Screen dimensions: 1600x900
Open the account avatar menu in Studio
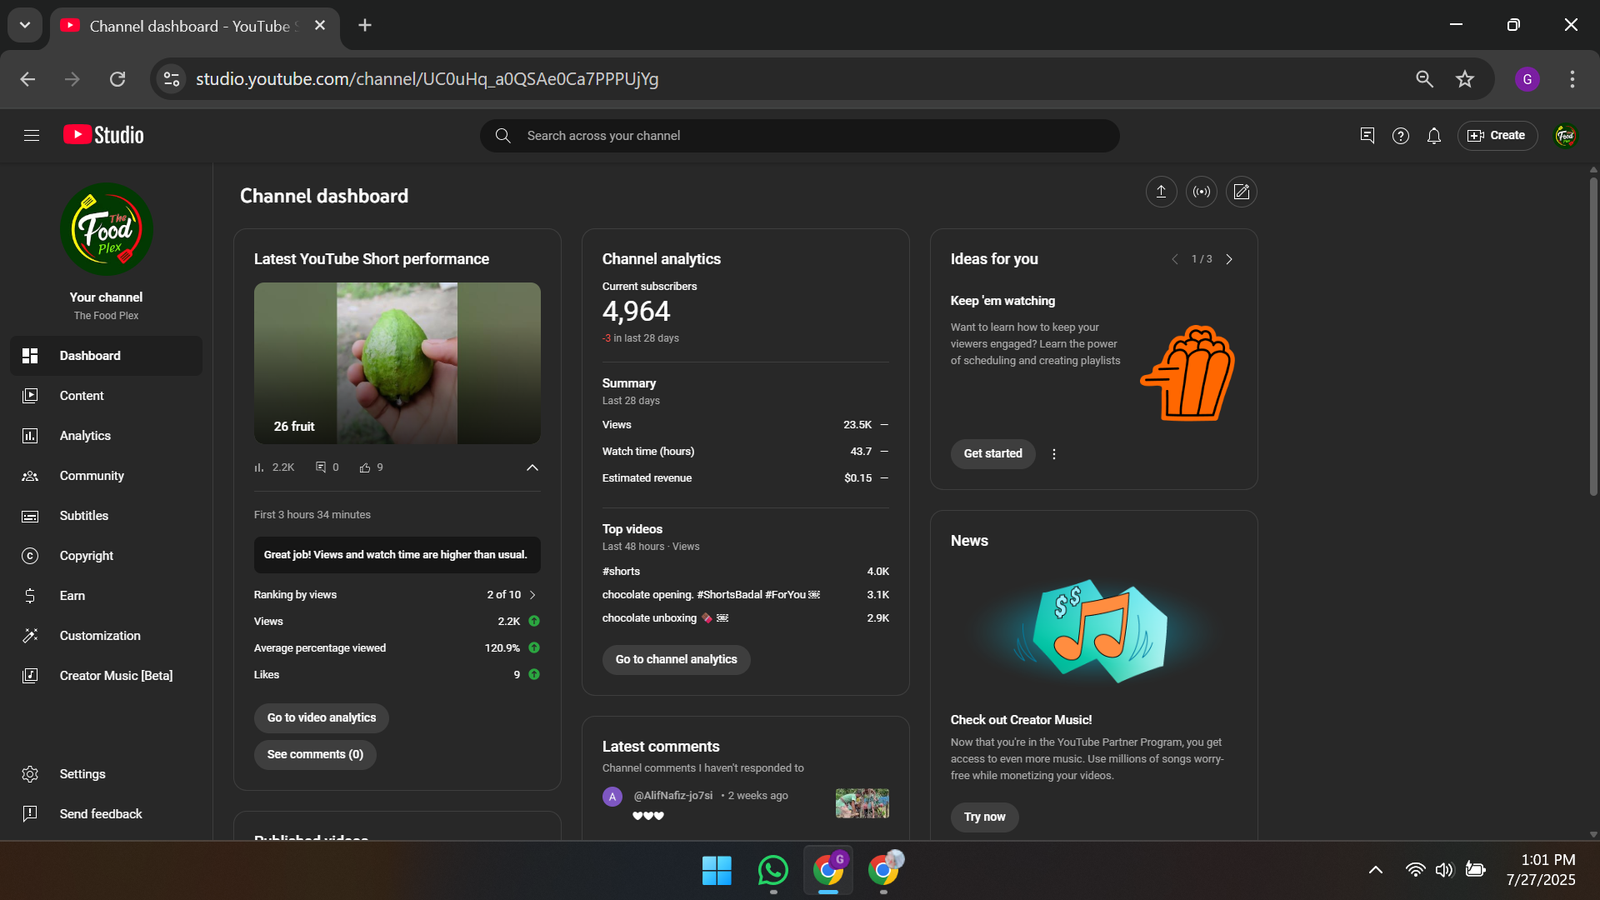pyautogui.click(x=1566, y=135)
